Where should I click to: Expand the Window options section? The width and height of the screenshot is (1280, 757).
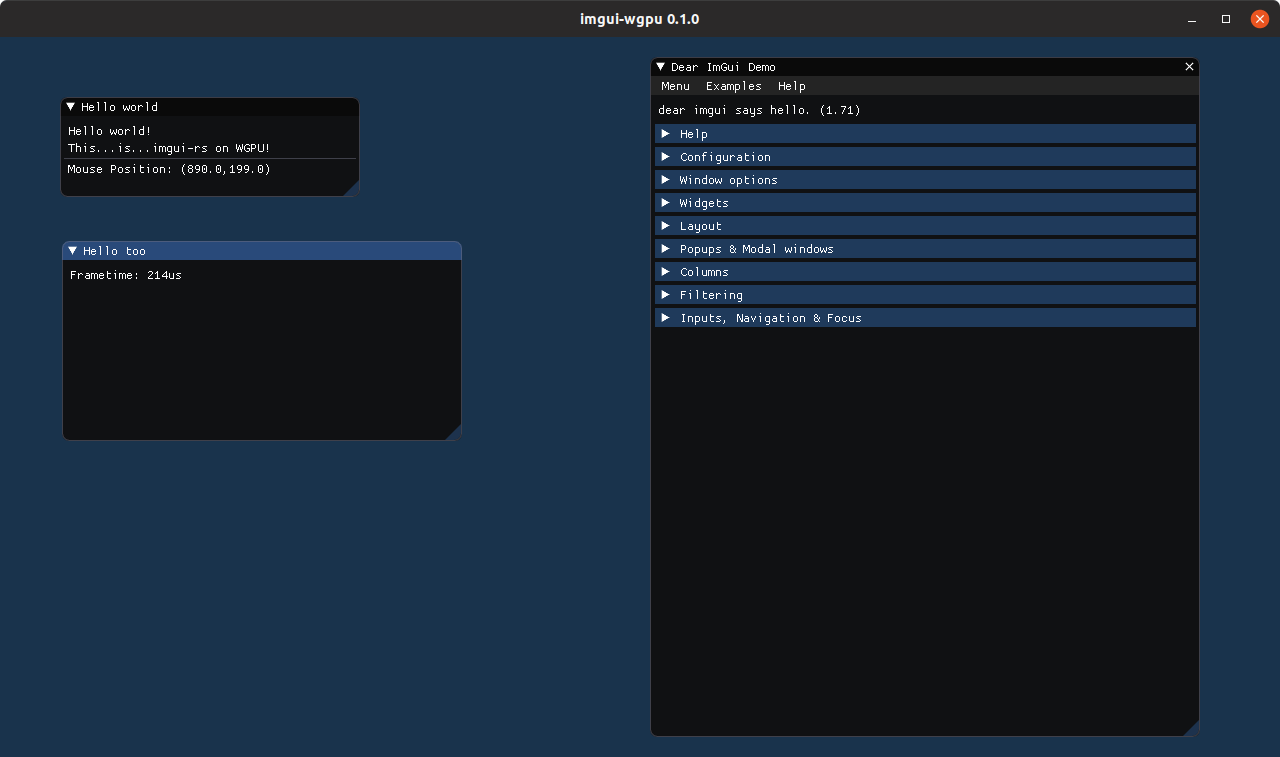coord(925,180)
